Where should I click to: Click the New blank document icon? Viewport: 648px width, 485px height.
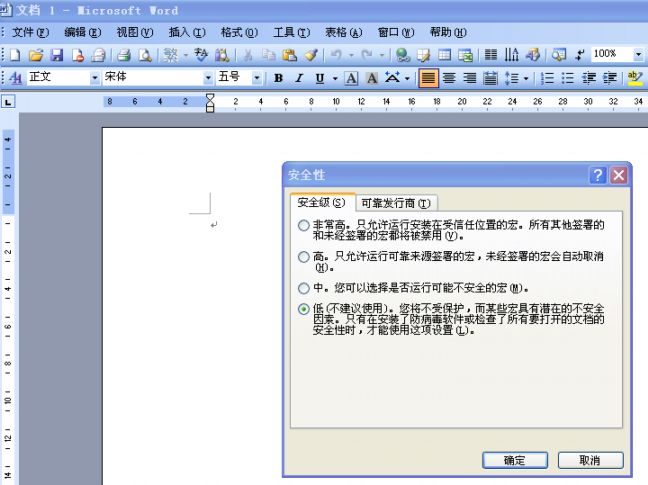click(15, 55)
